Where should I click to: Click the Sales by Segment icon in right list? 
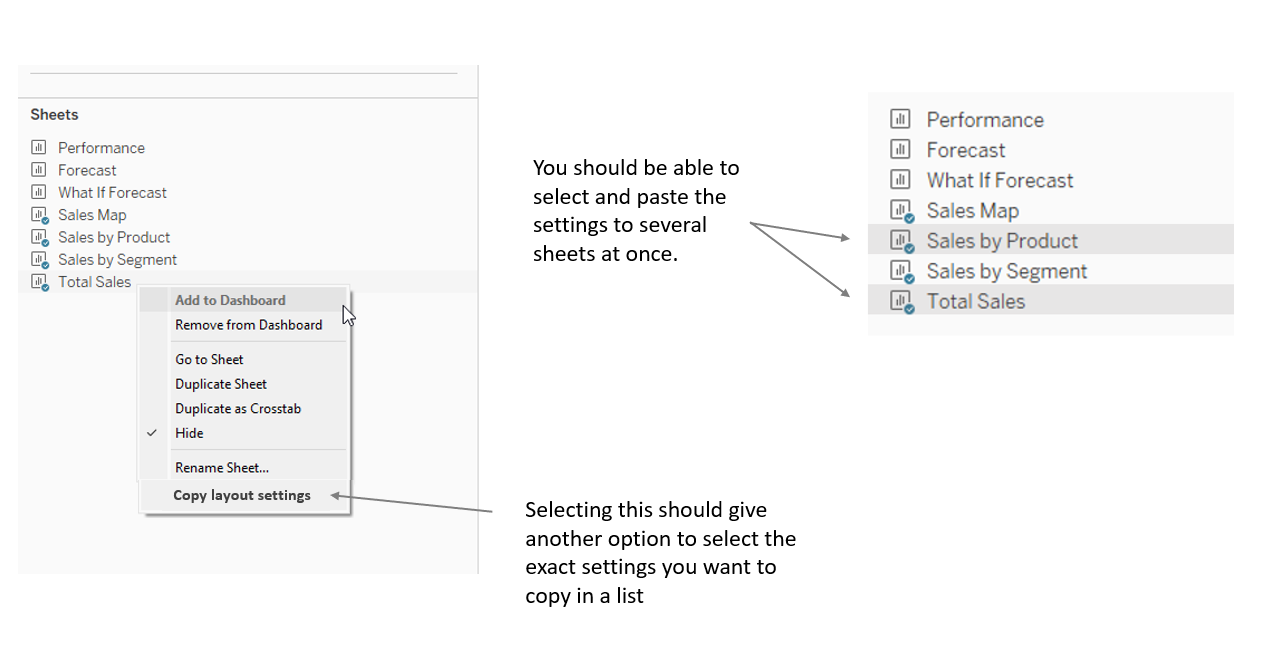tap(900, 270)
